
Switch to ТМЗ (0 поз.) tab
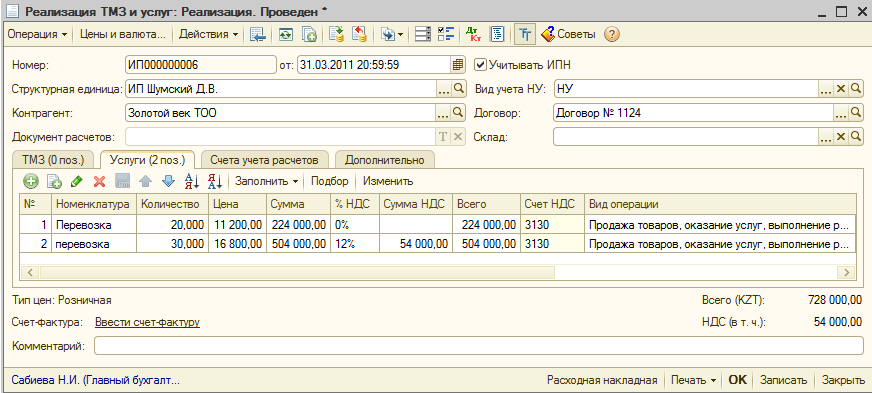click(x=53, y=160)
